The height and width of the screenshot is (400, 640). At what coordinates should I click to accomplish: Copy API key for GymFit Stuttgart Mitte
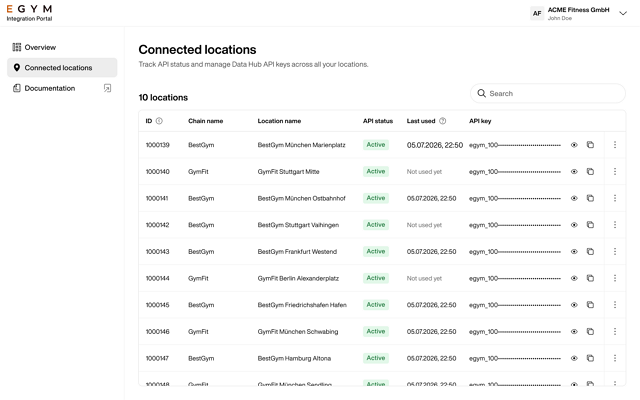coord(590,171)
